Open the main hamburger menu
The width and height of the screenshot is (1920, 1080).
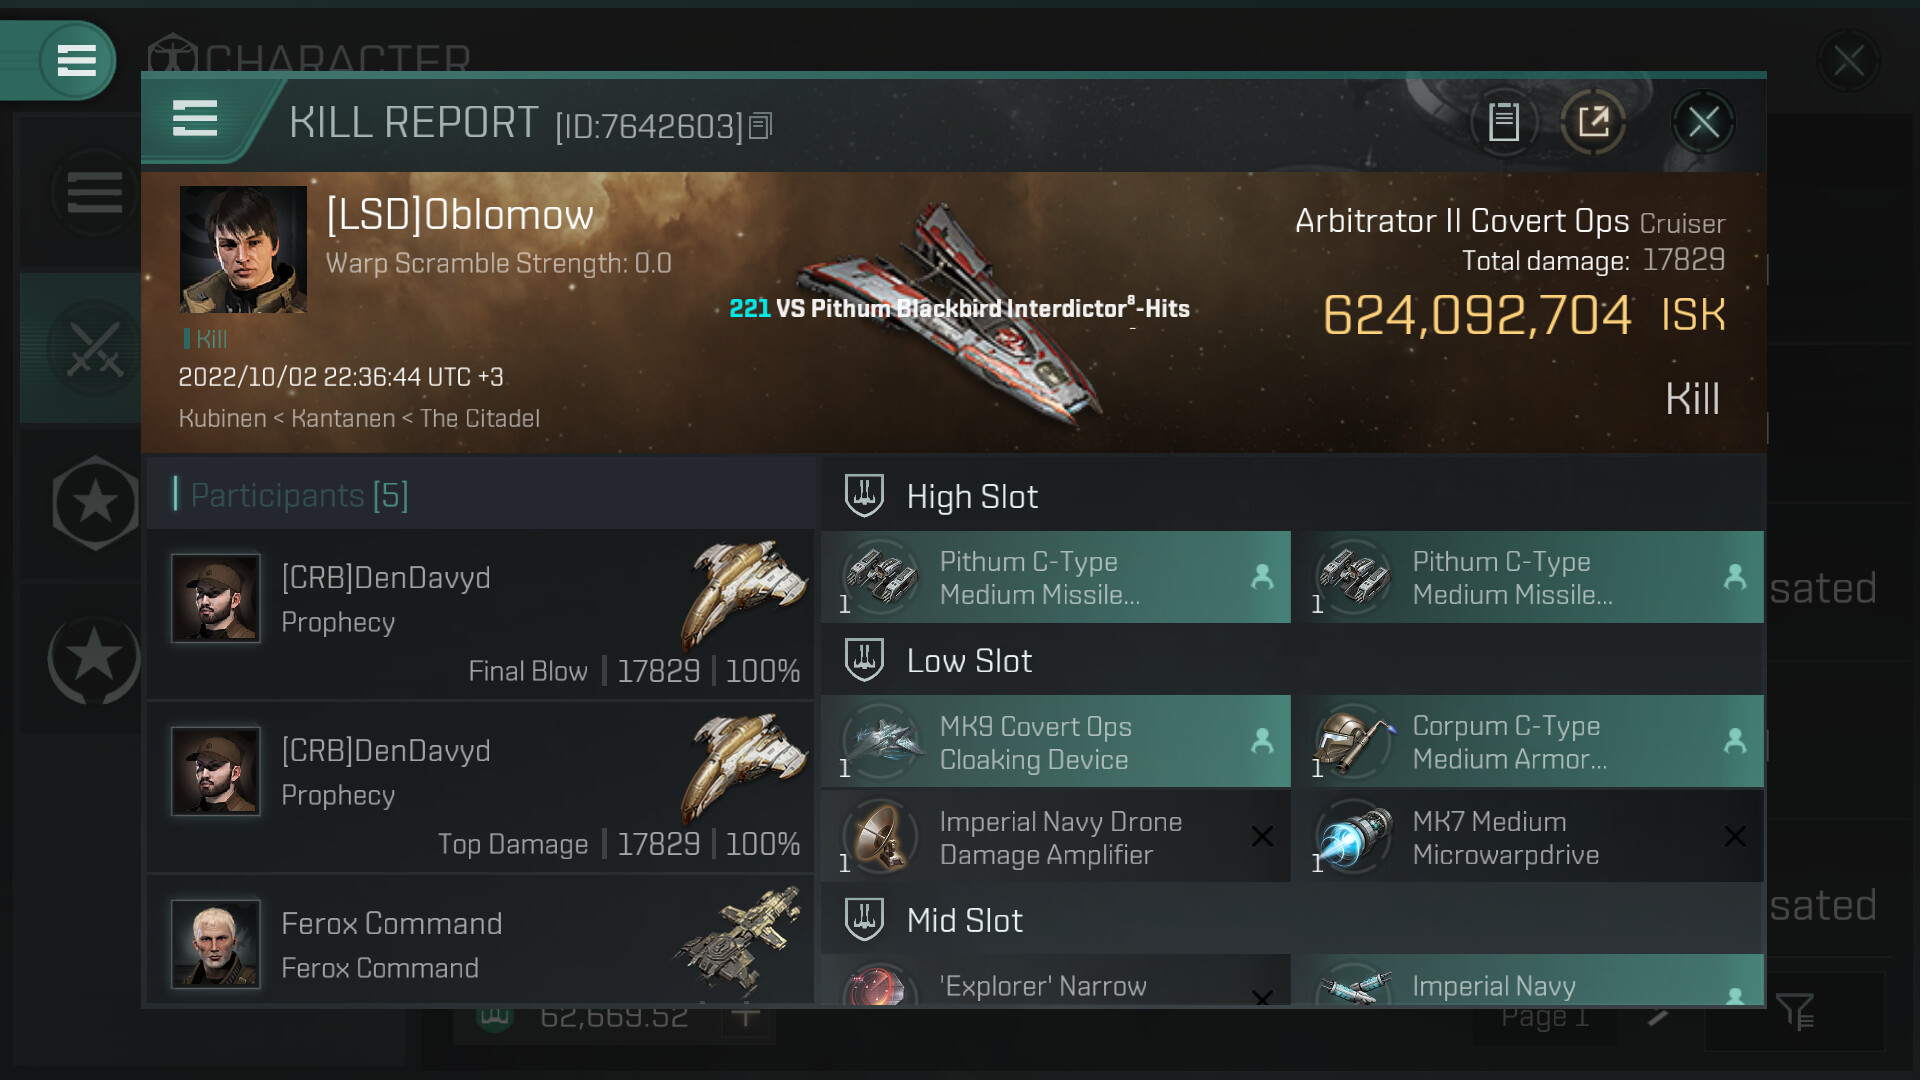(76, 60)
